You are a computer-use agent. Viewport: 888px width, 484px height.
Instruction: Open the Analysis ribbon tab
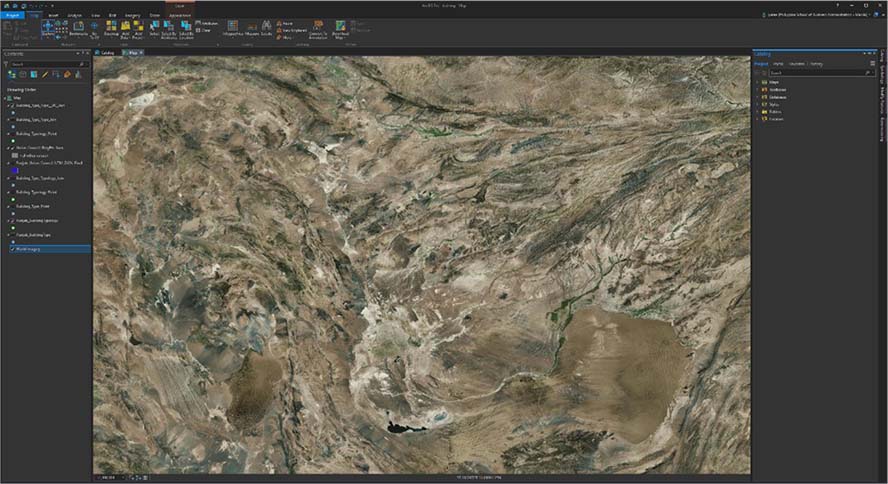(75, 16)
